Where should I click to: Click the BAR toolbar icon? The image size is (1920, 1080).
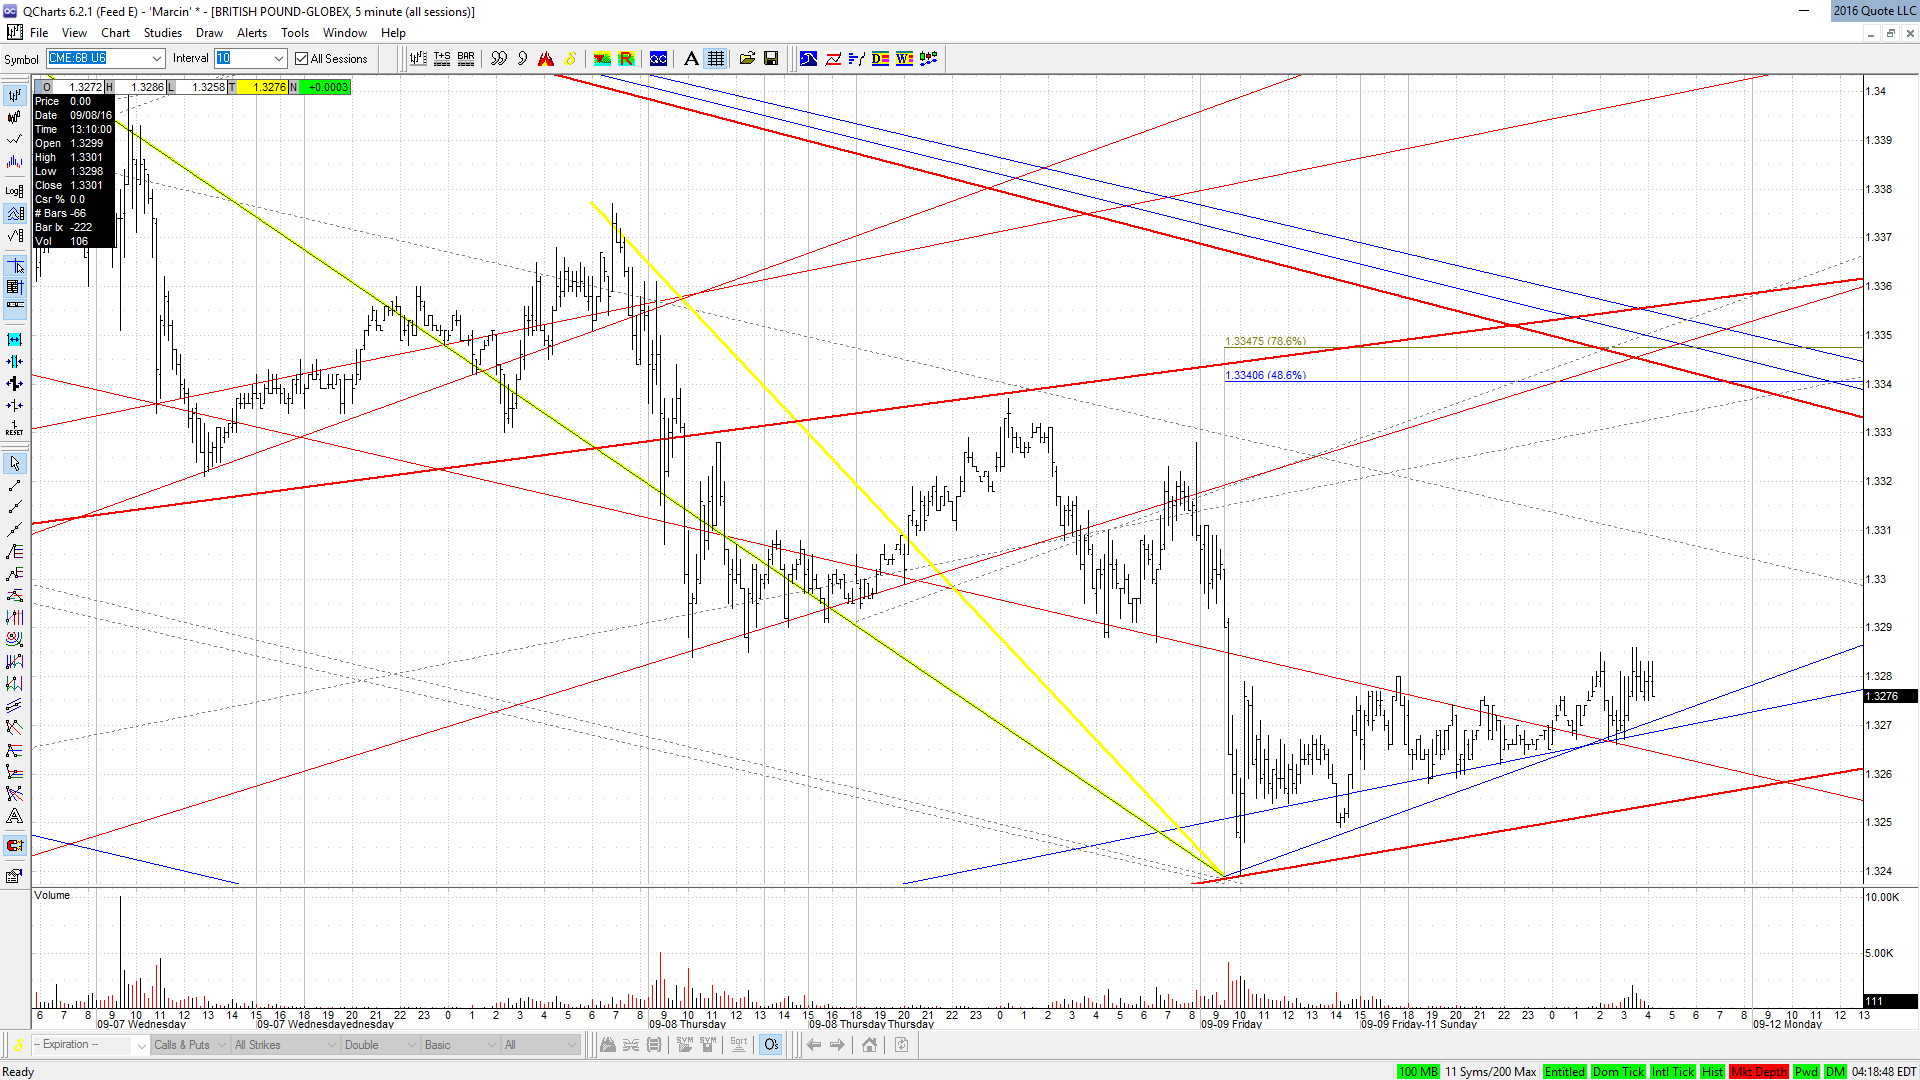pos(466,59)
